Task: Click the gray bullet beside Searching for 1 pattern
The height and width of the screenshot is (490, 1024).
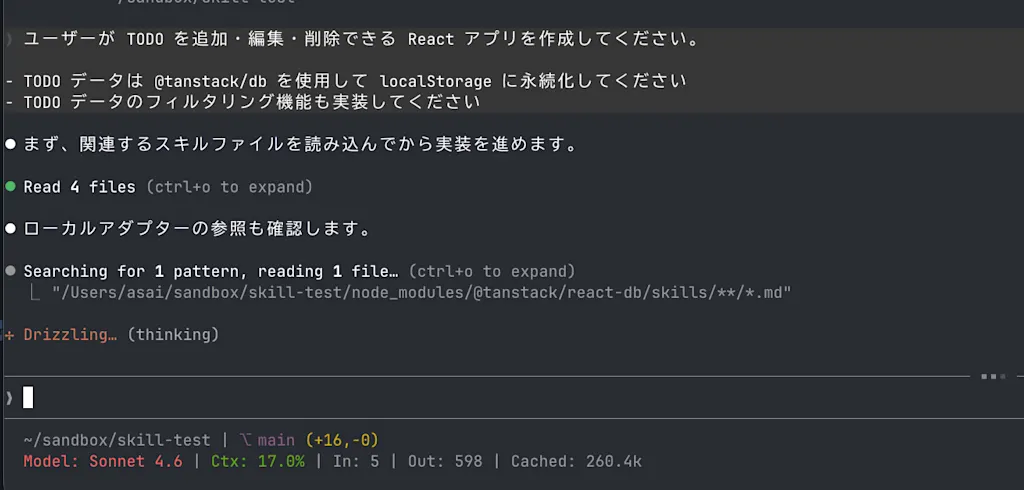Action: click(10, 270)
